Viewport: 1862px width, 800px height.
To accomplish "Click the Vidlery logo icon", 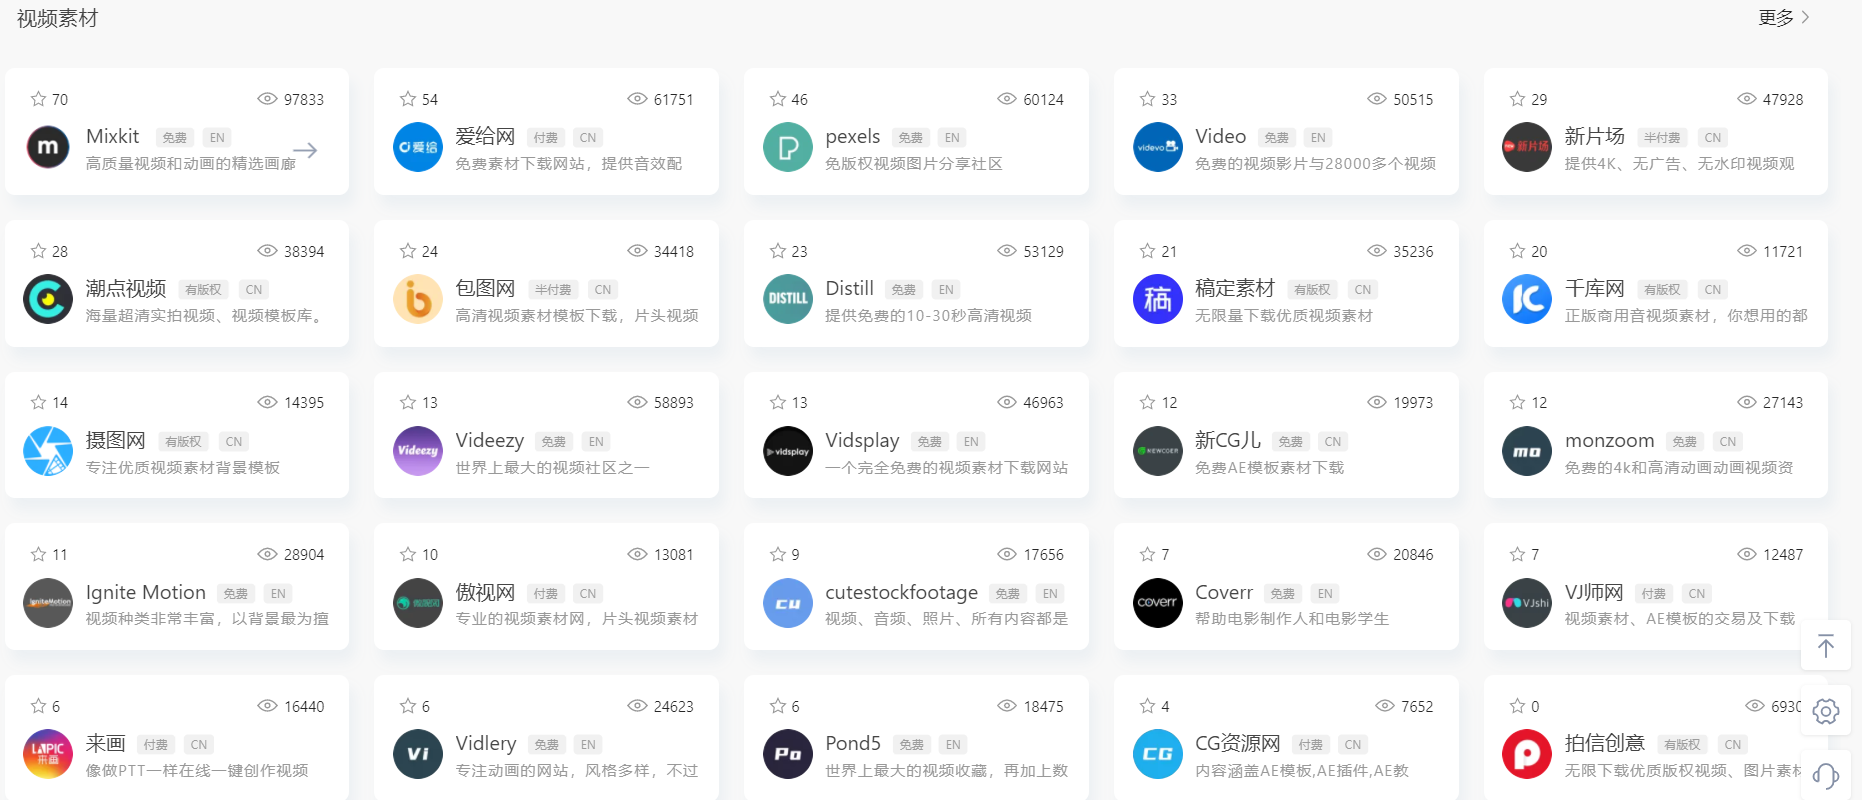I will click(x=418, y=754).
